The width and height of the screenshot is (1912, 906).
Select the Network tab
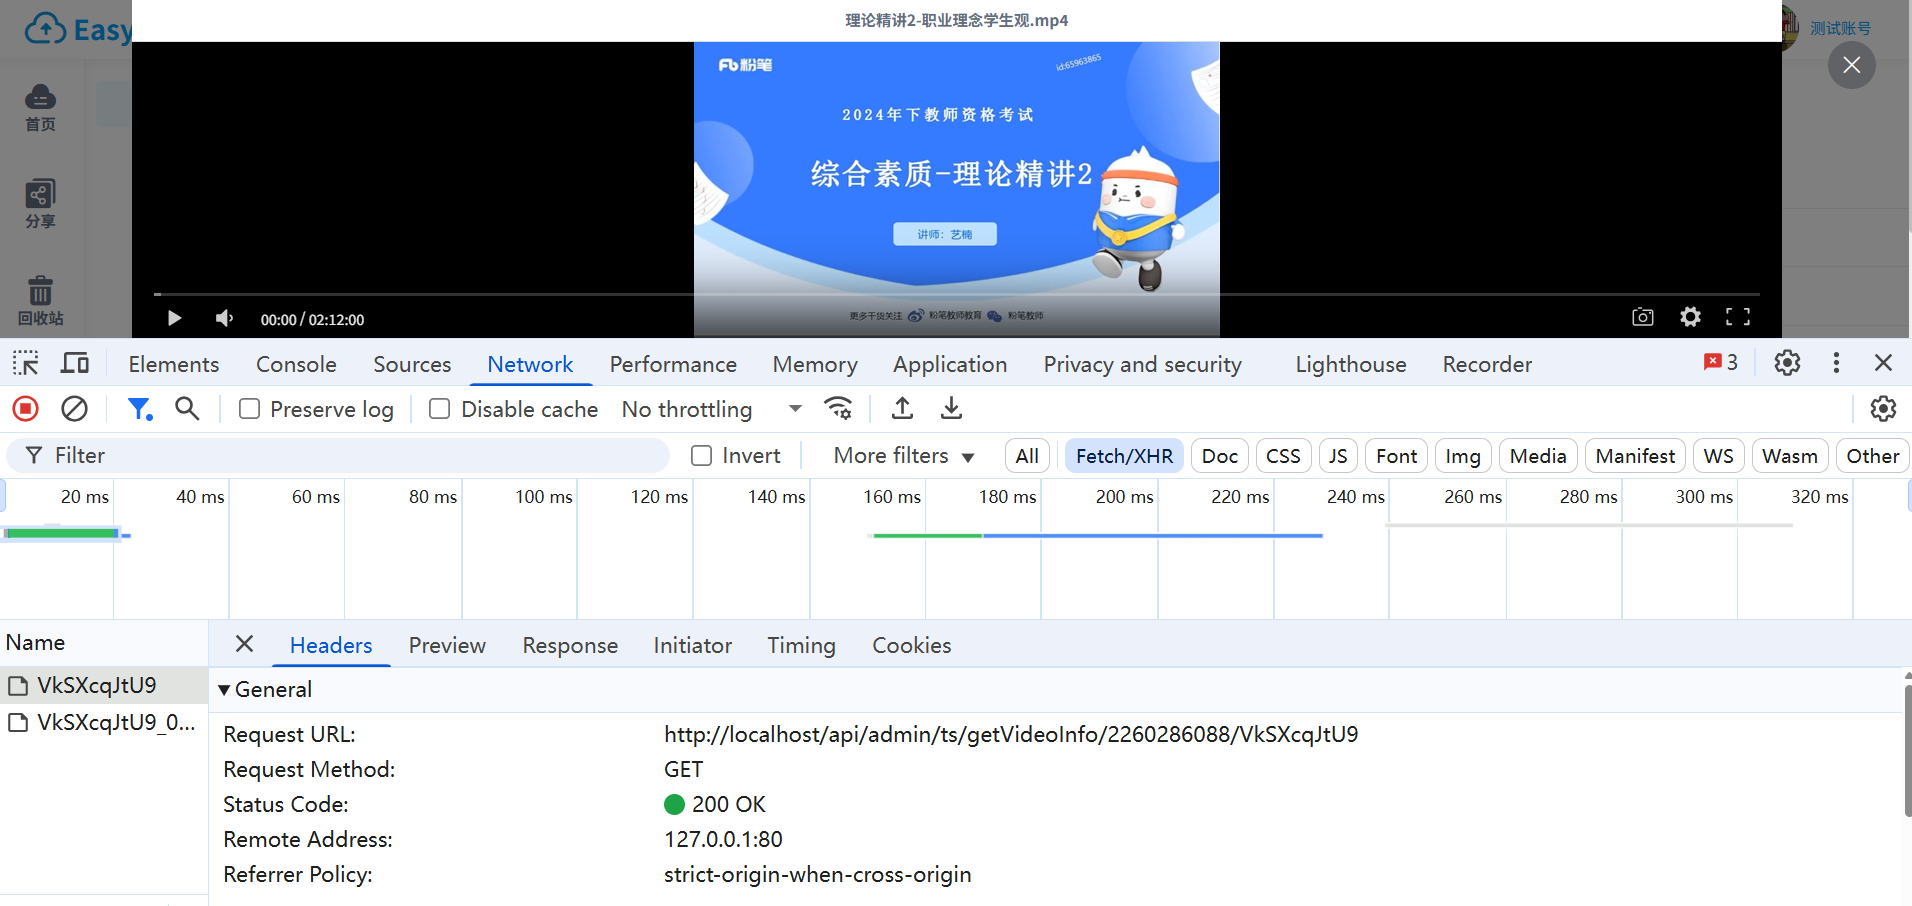point(530,364)
